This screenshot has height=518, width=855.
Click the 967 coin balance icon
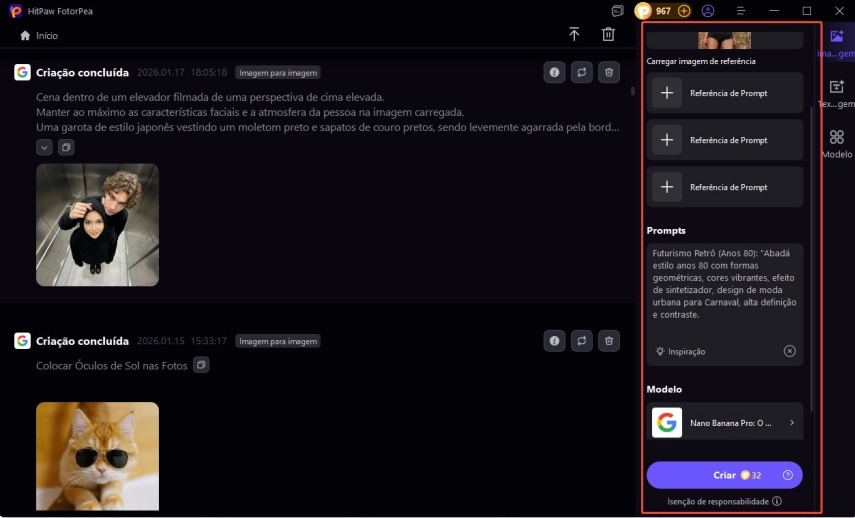tap(644, 10)
